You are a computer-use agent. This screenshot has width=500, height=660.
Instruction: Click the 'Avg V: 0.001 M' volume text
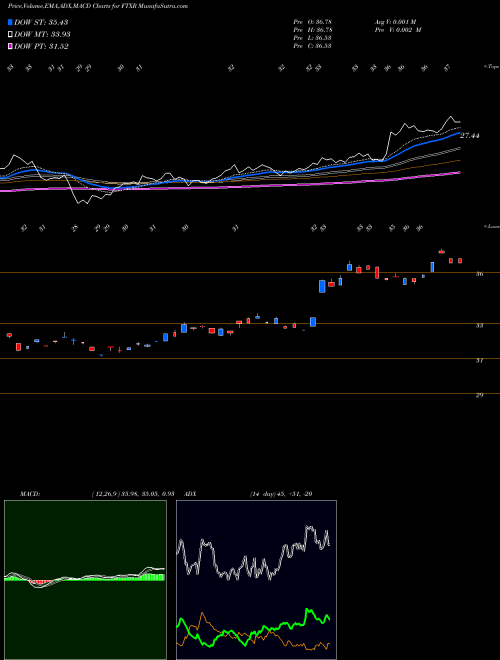[x=395, y=22]
